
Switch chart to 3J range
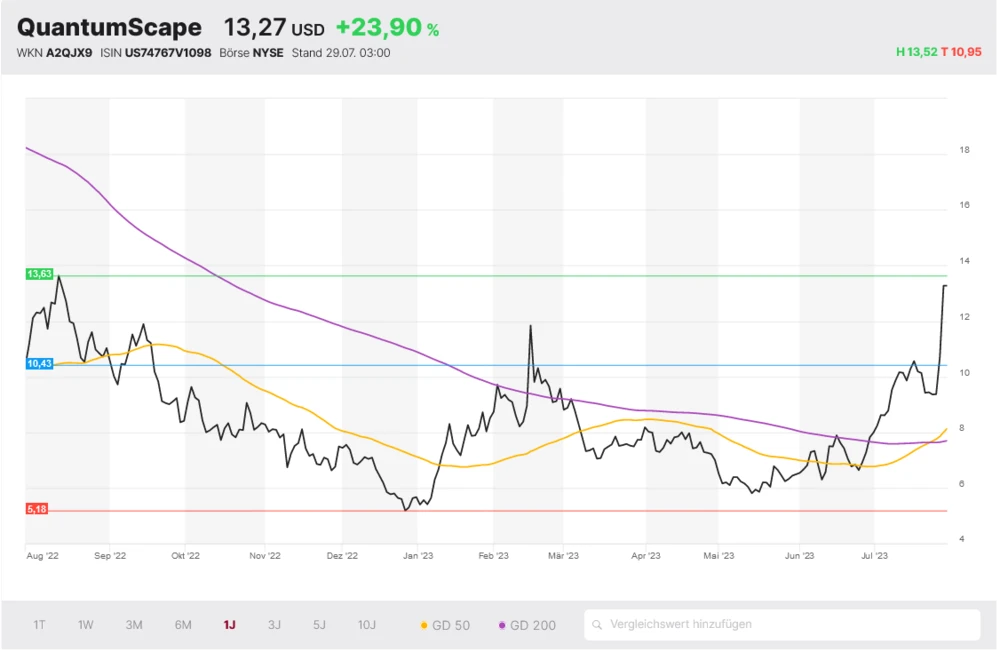point(274,625)
